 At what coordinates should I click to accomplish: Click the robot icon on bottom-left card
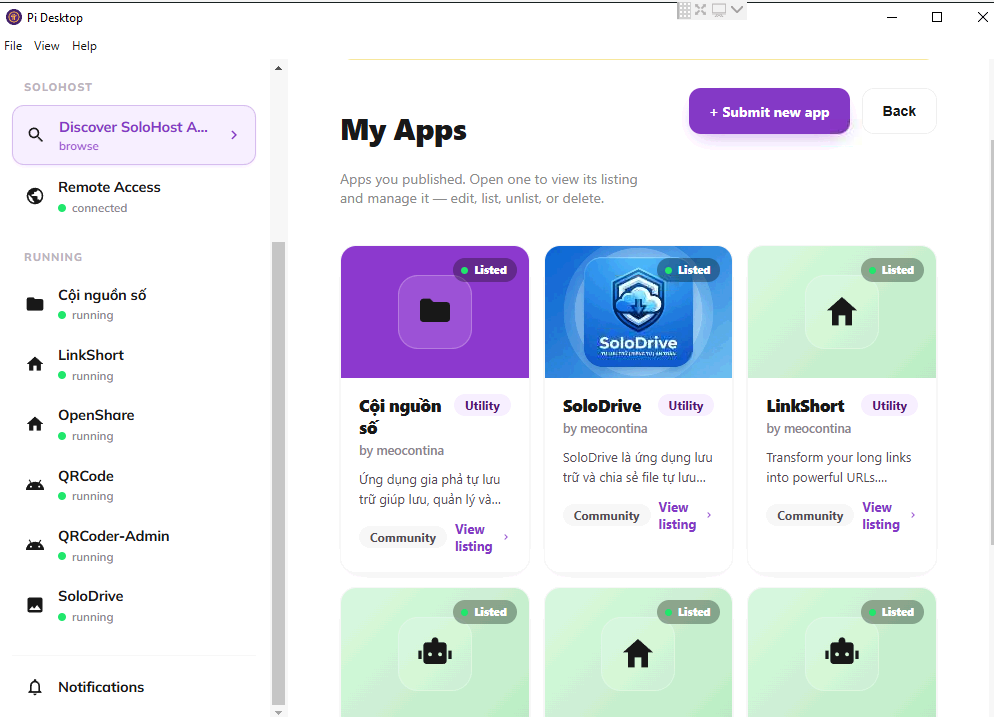435,652
